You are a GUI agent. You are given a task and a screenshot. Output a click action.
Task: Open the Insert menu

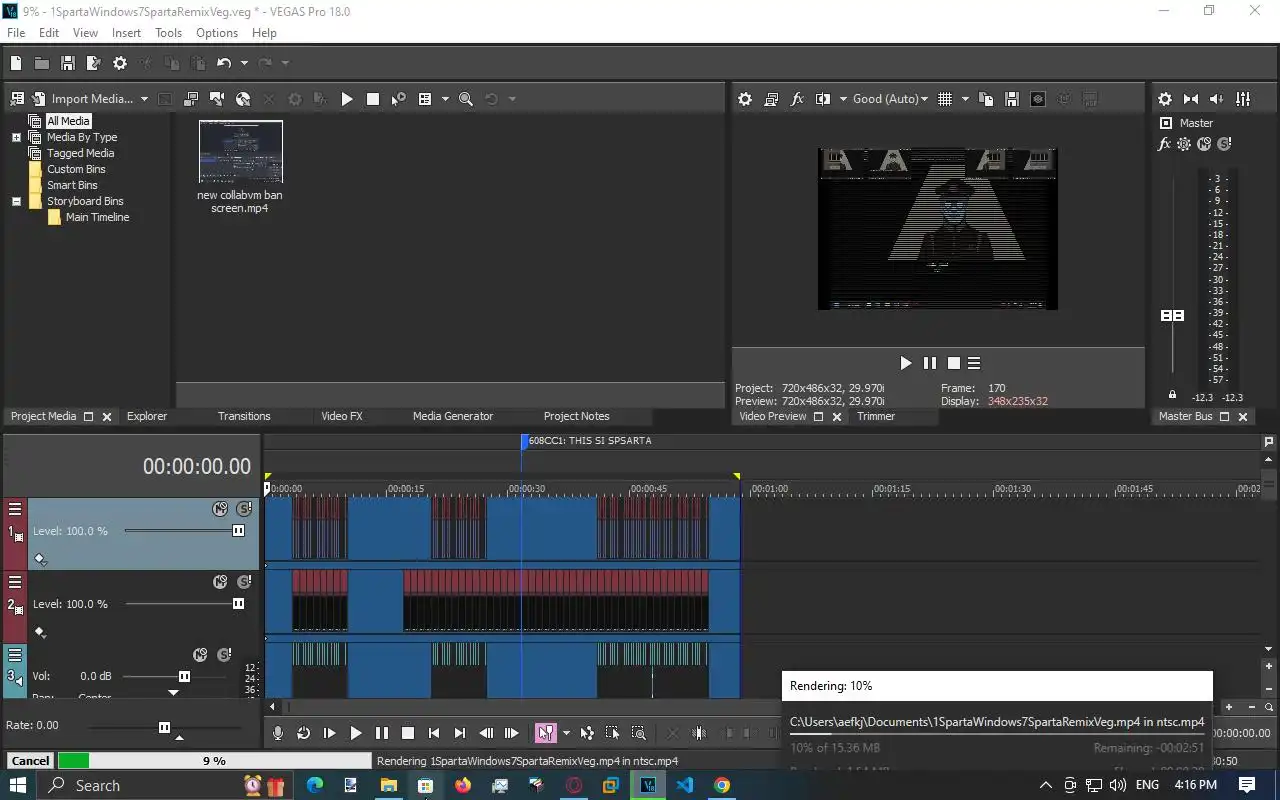[x=126, y=33]
